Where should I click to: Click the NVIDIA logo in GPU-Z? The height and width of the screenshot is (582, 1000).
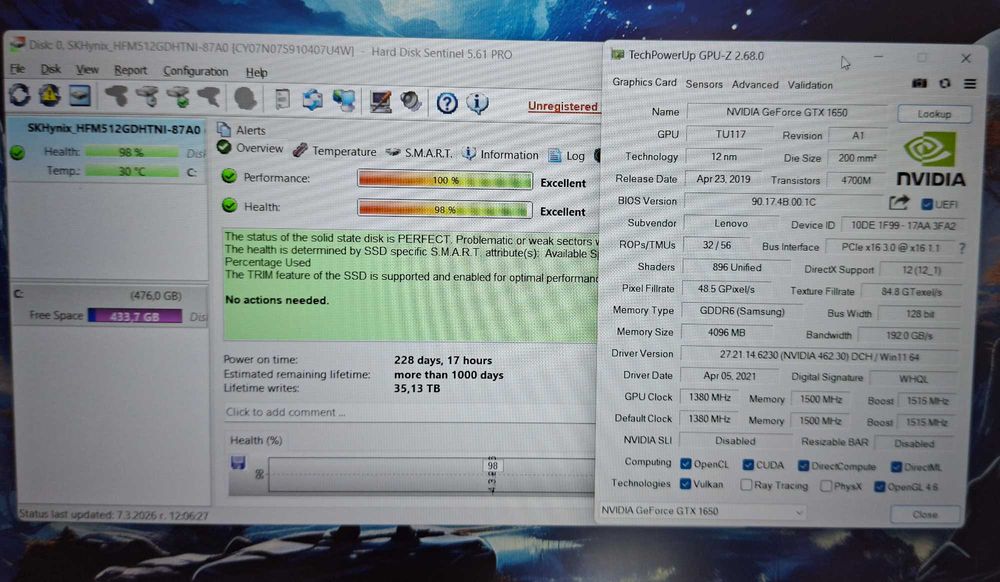(x=930, y=159)
